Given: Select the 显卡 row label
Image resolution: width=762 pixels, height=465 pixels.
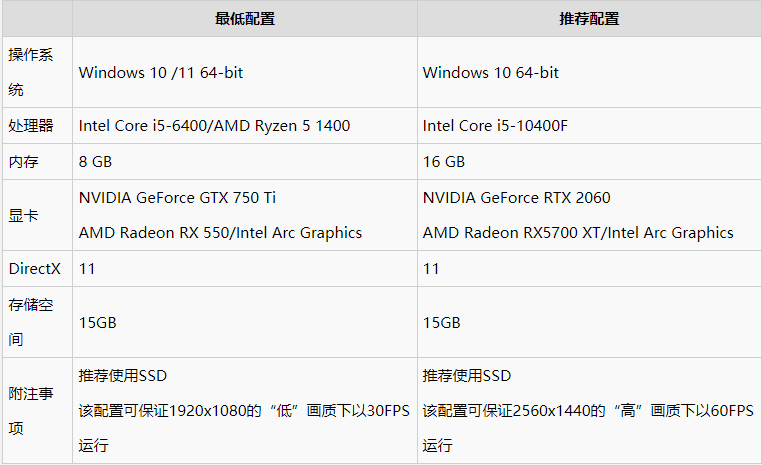Looking at the screenshot, I should click(x=23, y=215).
